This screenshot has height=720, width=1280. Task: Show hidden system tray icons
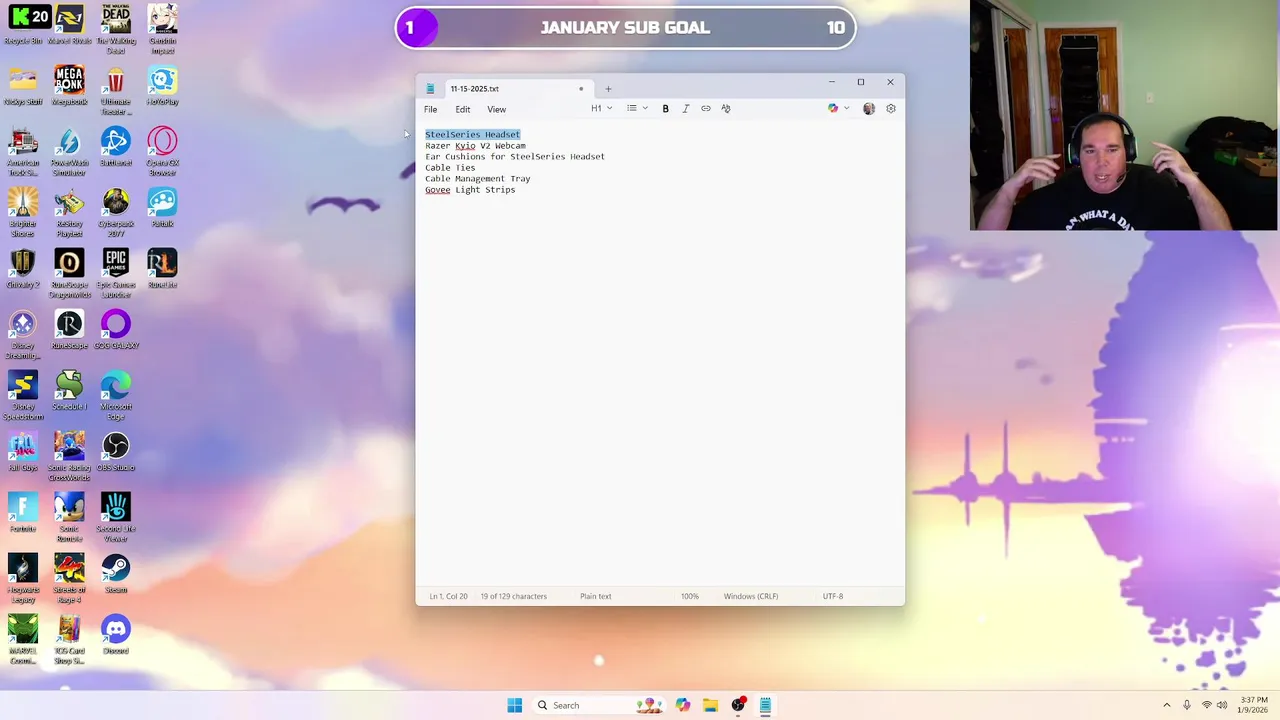tap(1166, 705)
